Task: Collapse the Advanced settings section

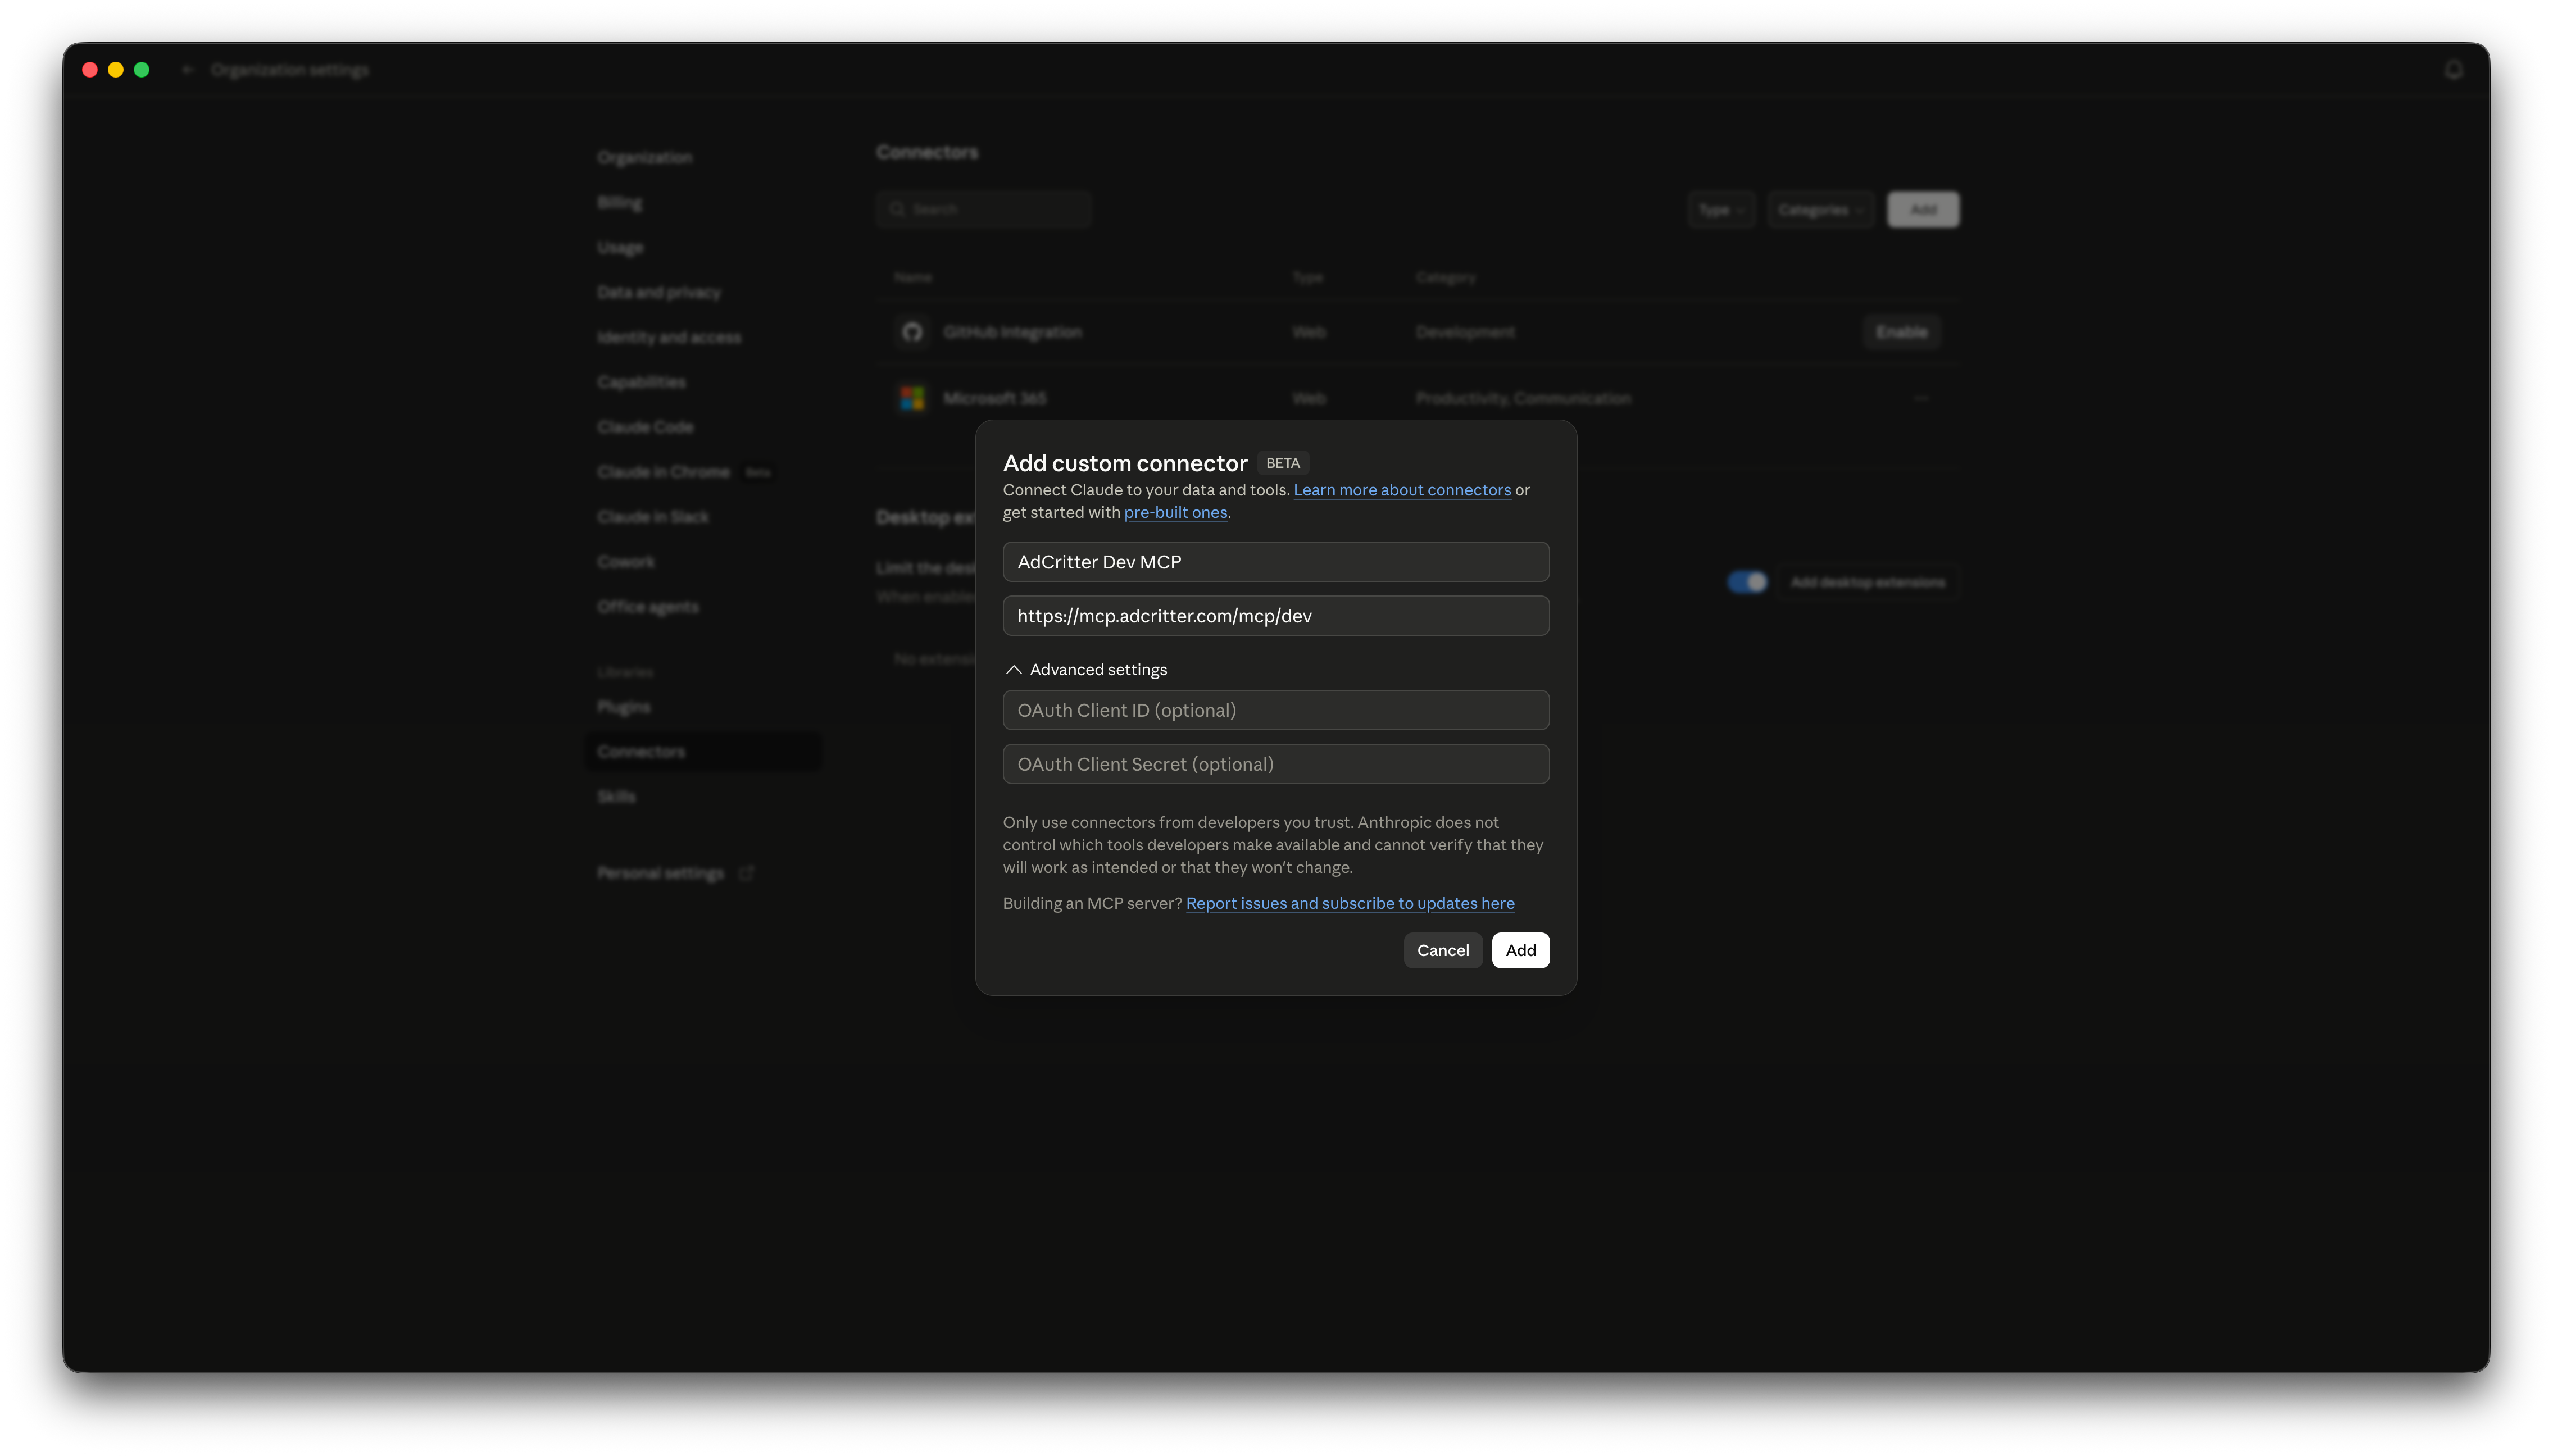Action: coord(1086,669)
